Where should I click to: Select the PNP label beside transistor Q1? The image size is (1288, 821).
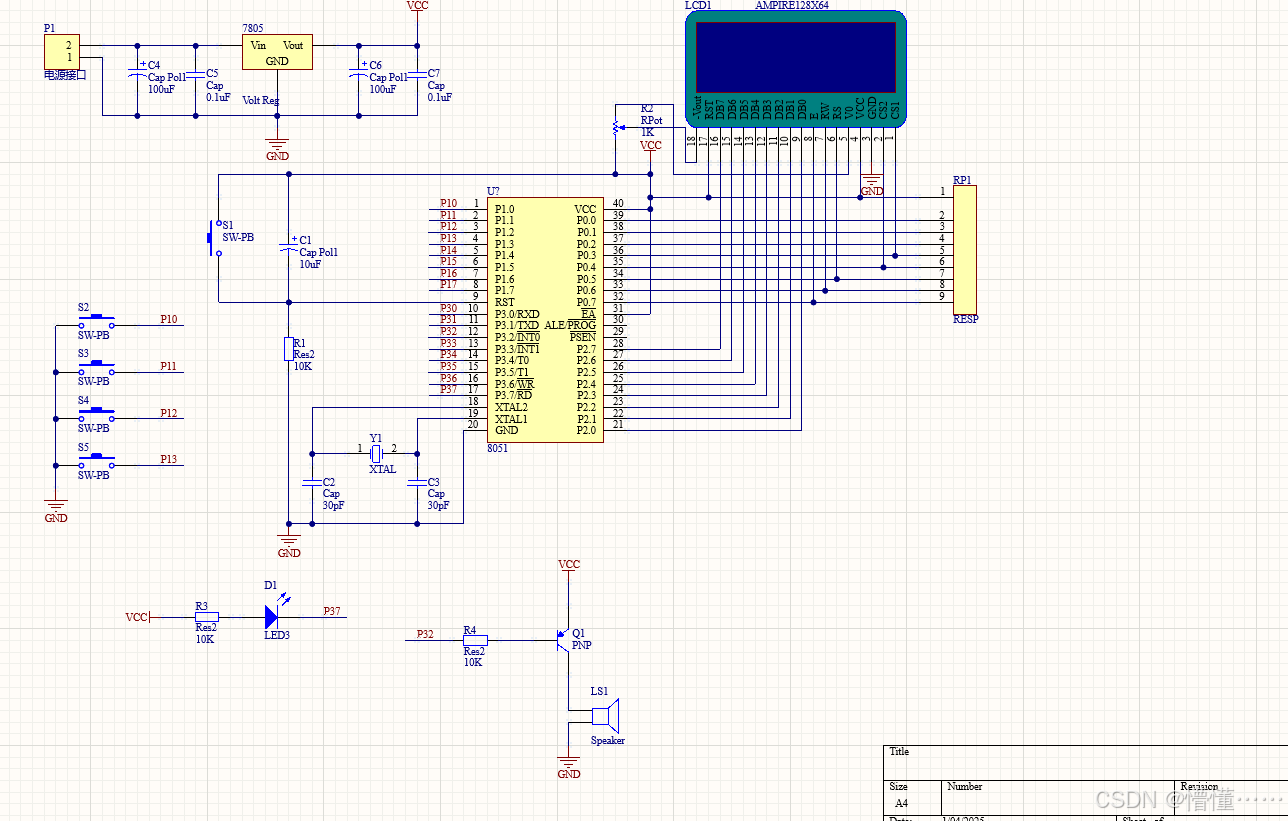tap(581, 646)
